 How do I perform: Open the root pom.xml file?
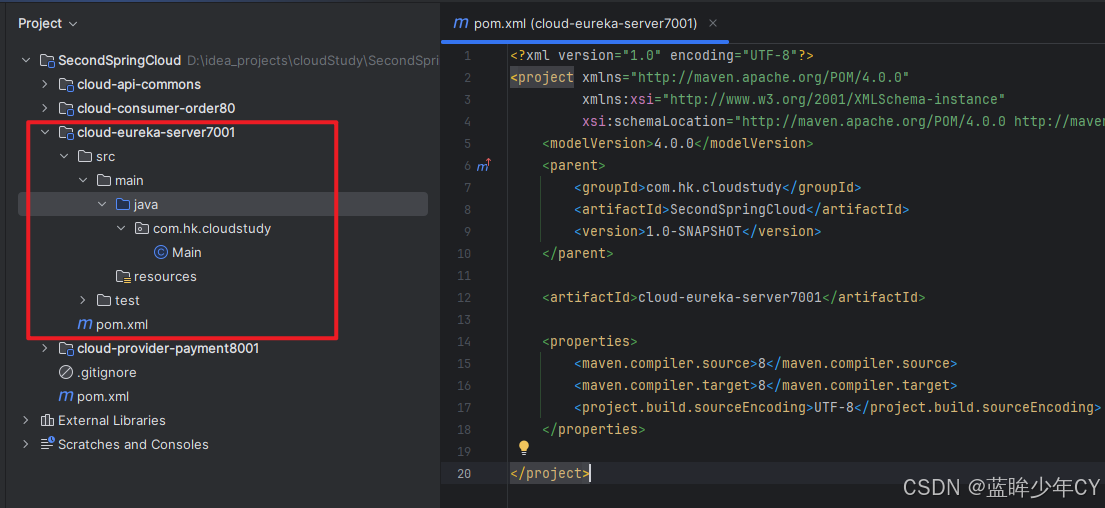point(103,396)
